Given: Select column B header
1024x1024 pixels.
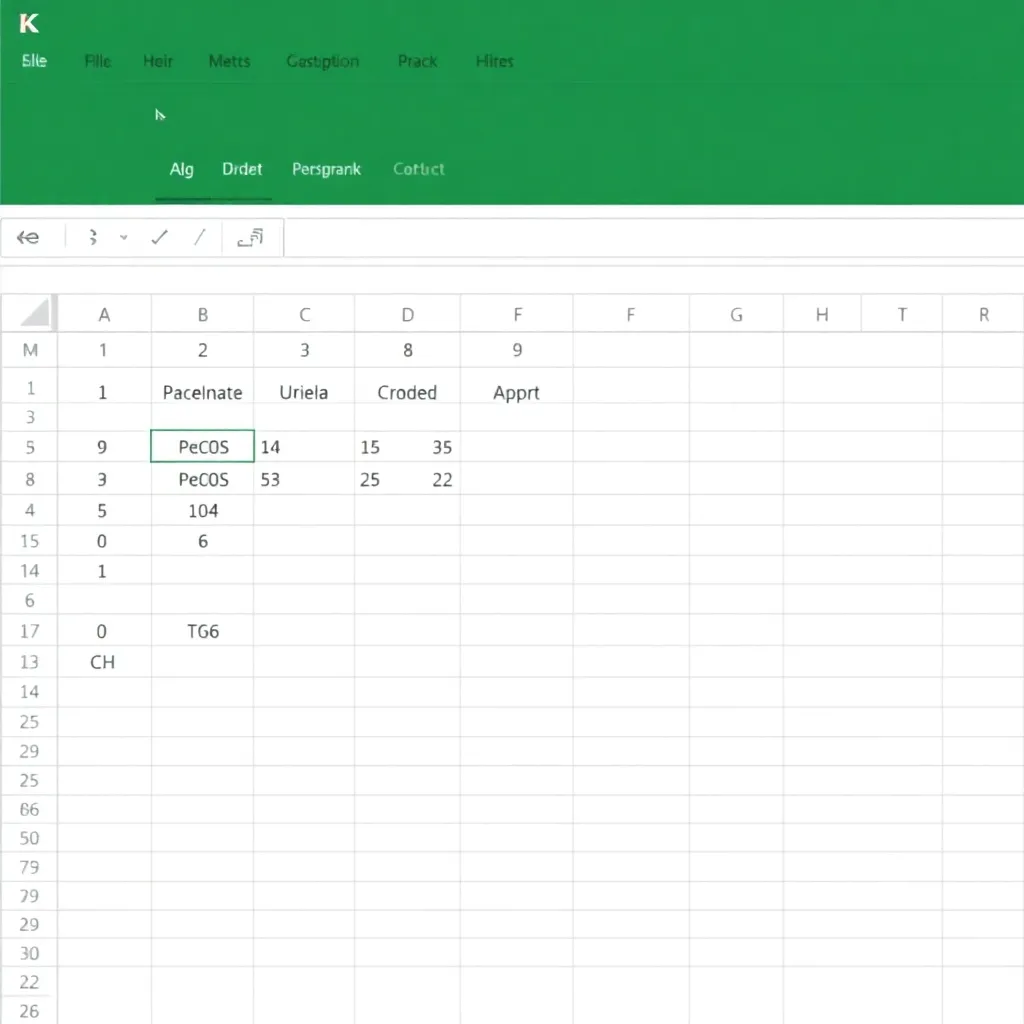Looking at the screenshot, I should (202, 314).
